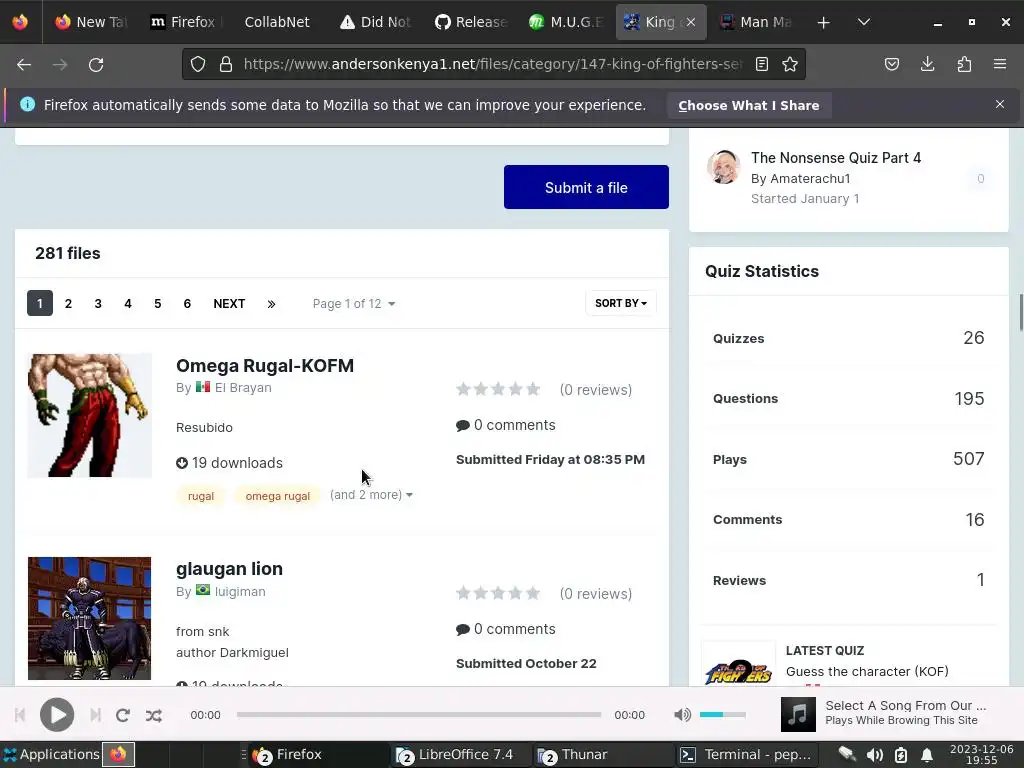Switch to the M.U.G.E.N tab
The width and height of the screenshot is (1024, 768).
coord(566,22)
